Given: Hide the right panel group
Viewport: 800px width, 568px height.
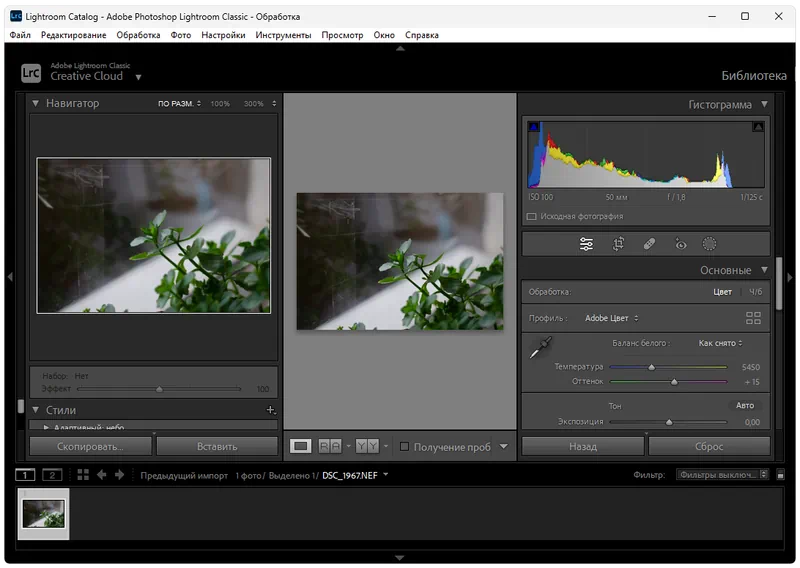Looking at the screenshot, I should (x=790, y=277).
